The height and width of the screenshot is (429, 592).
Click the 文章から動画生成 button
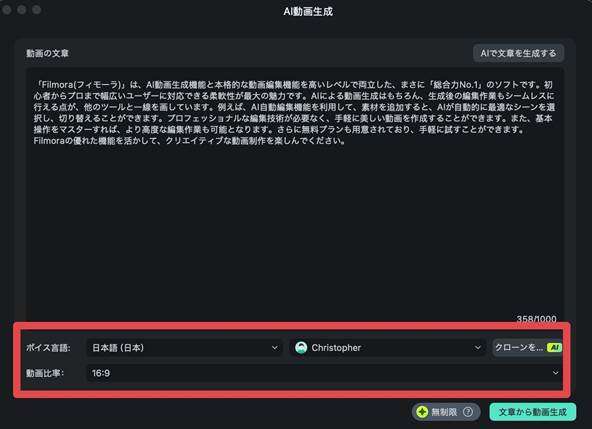tap(533, 412)
